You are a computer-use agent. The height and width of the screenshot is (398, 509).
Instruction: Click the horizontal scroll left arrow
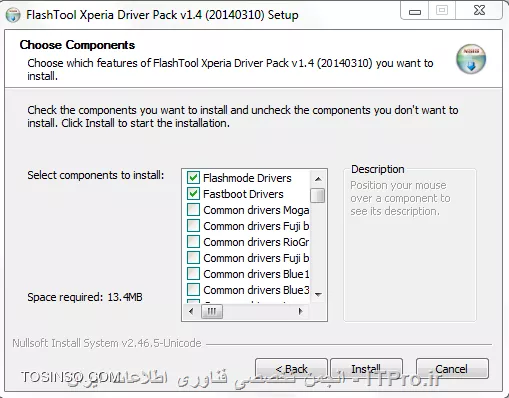pos(191,312)
